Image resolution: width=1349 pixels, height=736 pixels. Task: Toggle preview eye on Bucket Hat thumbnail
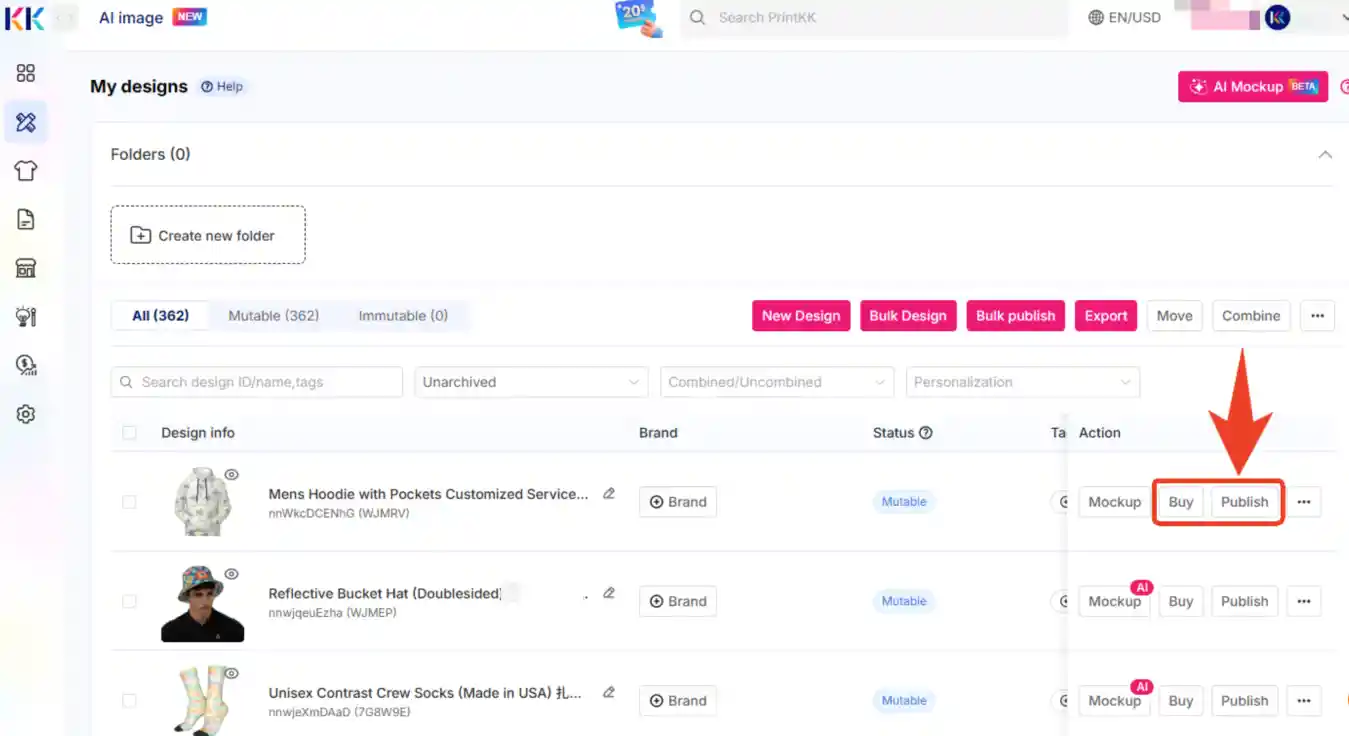(x=232, y=574)
